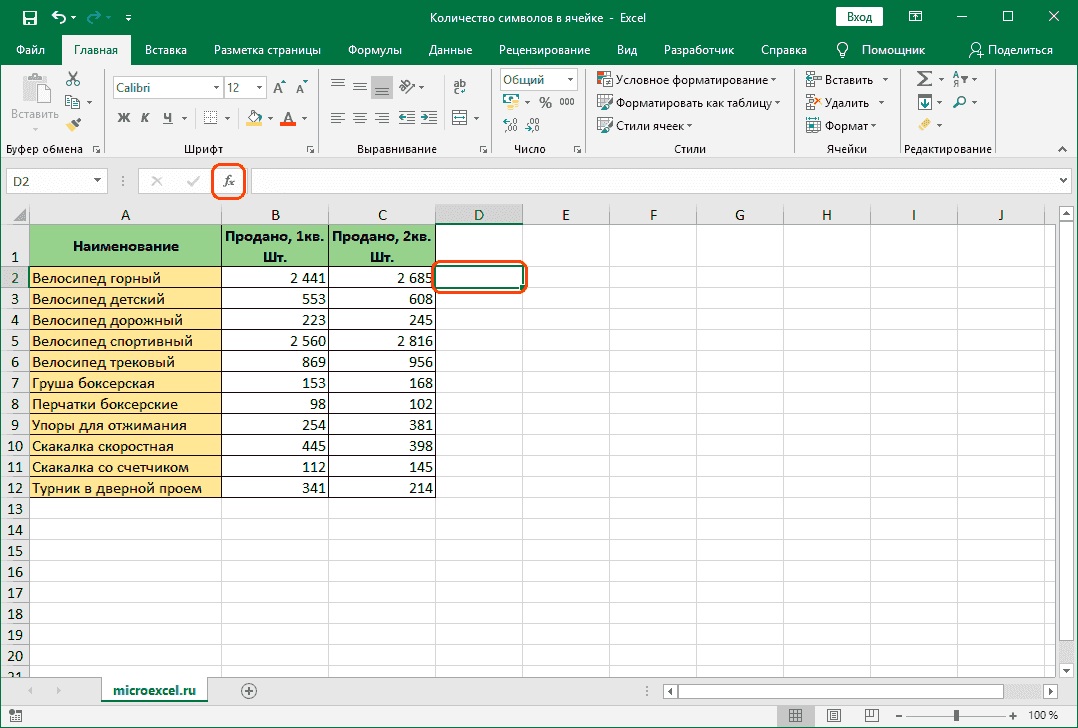This screenshot has width=1078, height=728.
Task: Select the Format Painter brush icon
Action: tap(73, 125)
